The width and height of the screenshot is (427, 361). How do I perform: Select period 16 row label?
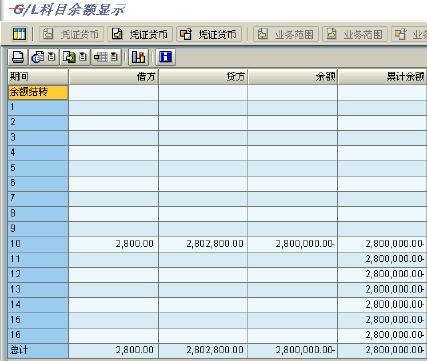[38, 335]
